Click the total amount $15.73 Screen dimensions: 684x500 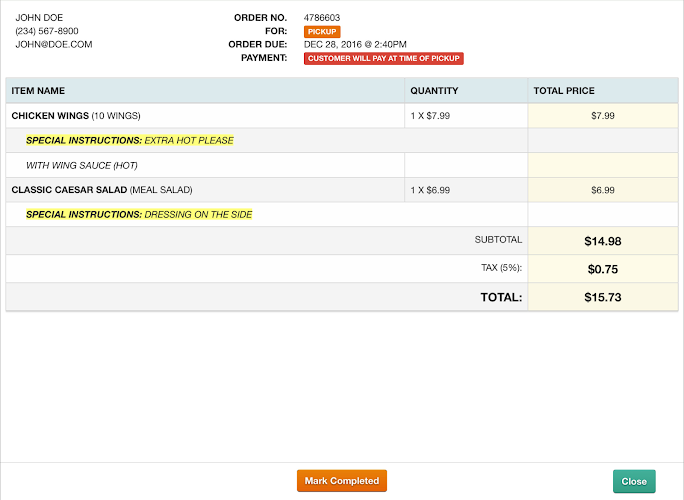coord(603,297)
